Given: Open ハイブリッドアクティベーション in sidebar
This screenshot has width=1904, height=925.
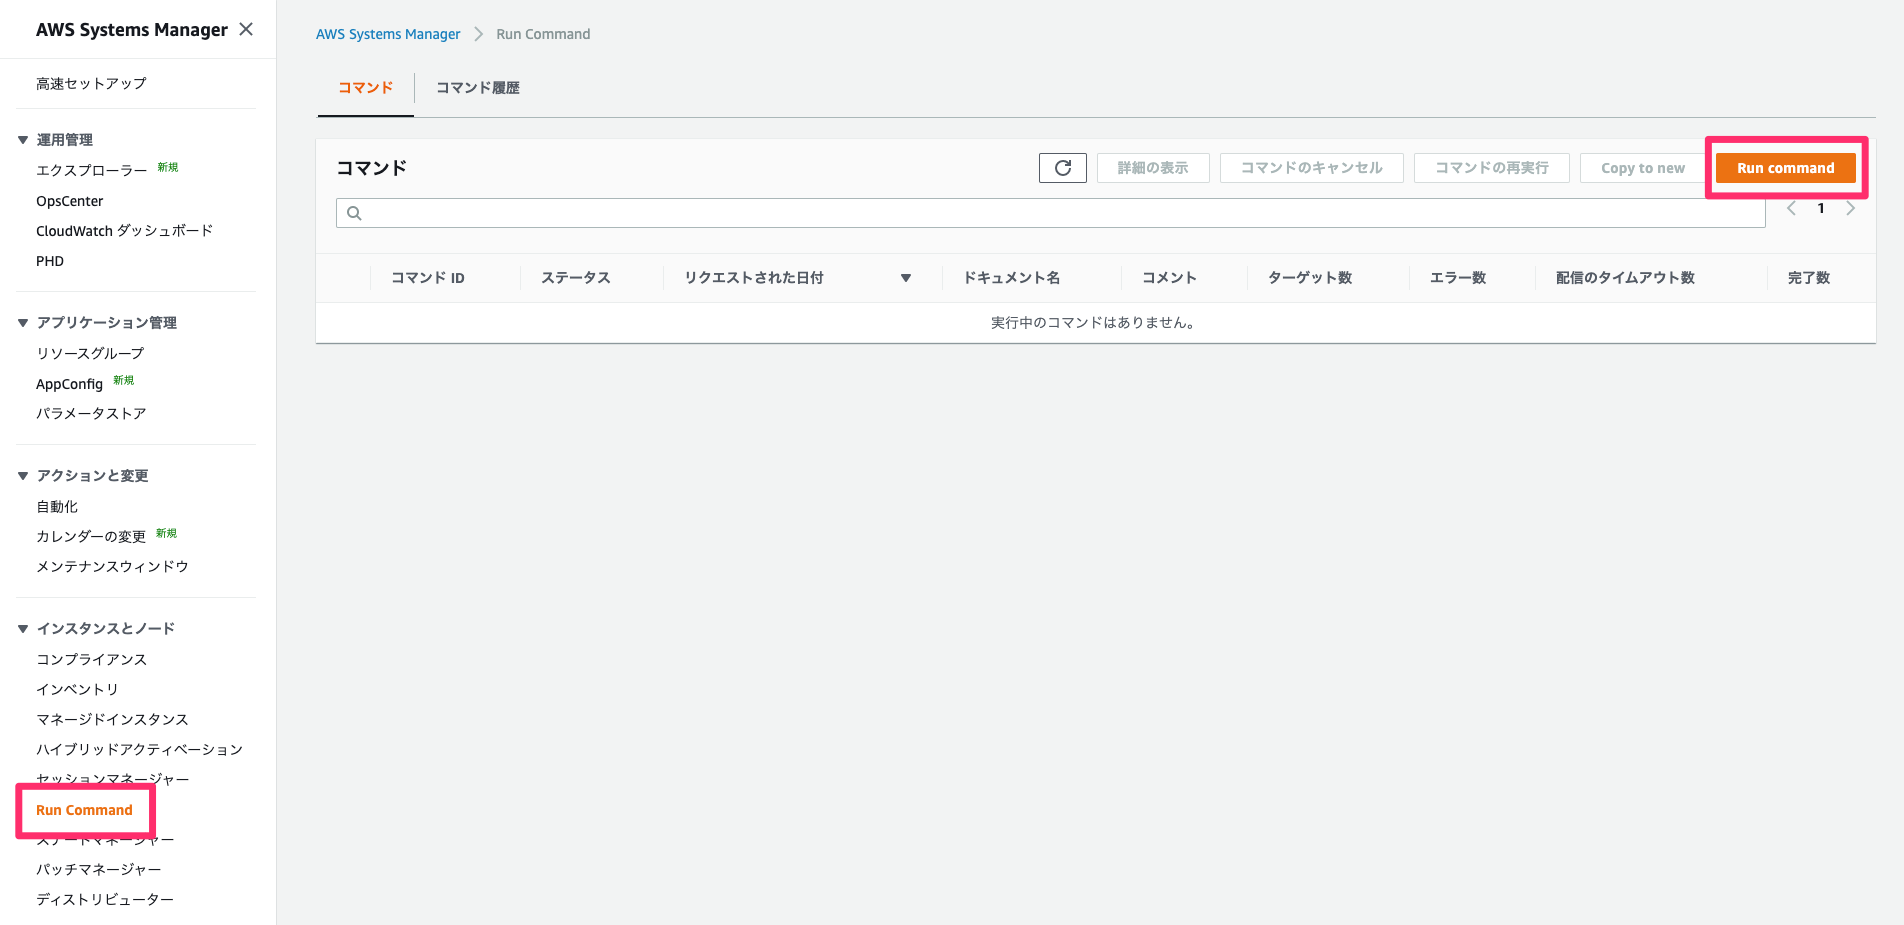Looking at the screenshot, I should (x=139, y=750).
